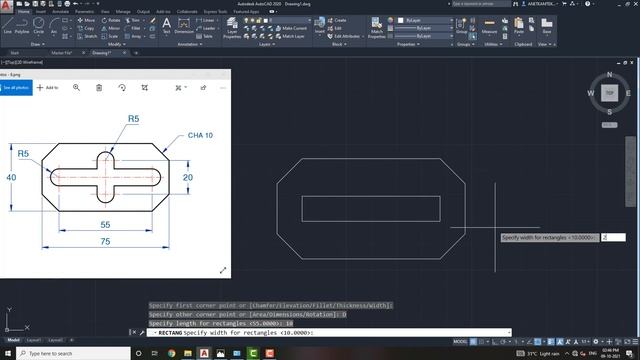This screenshot has height=360, width=640.
Task: Click the Array command
Action: tap(133, 36)
